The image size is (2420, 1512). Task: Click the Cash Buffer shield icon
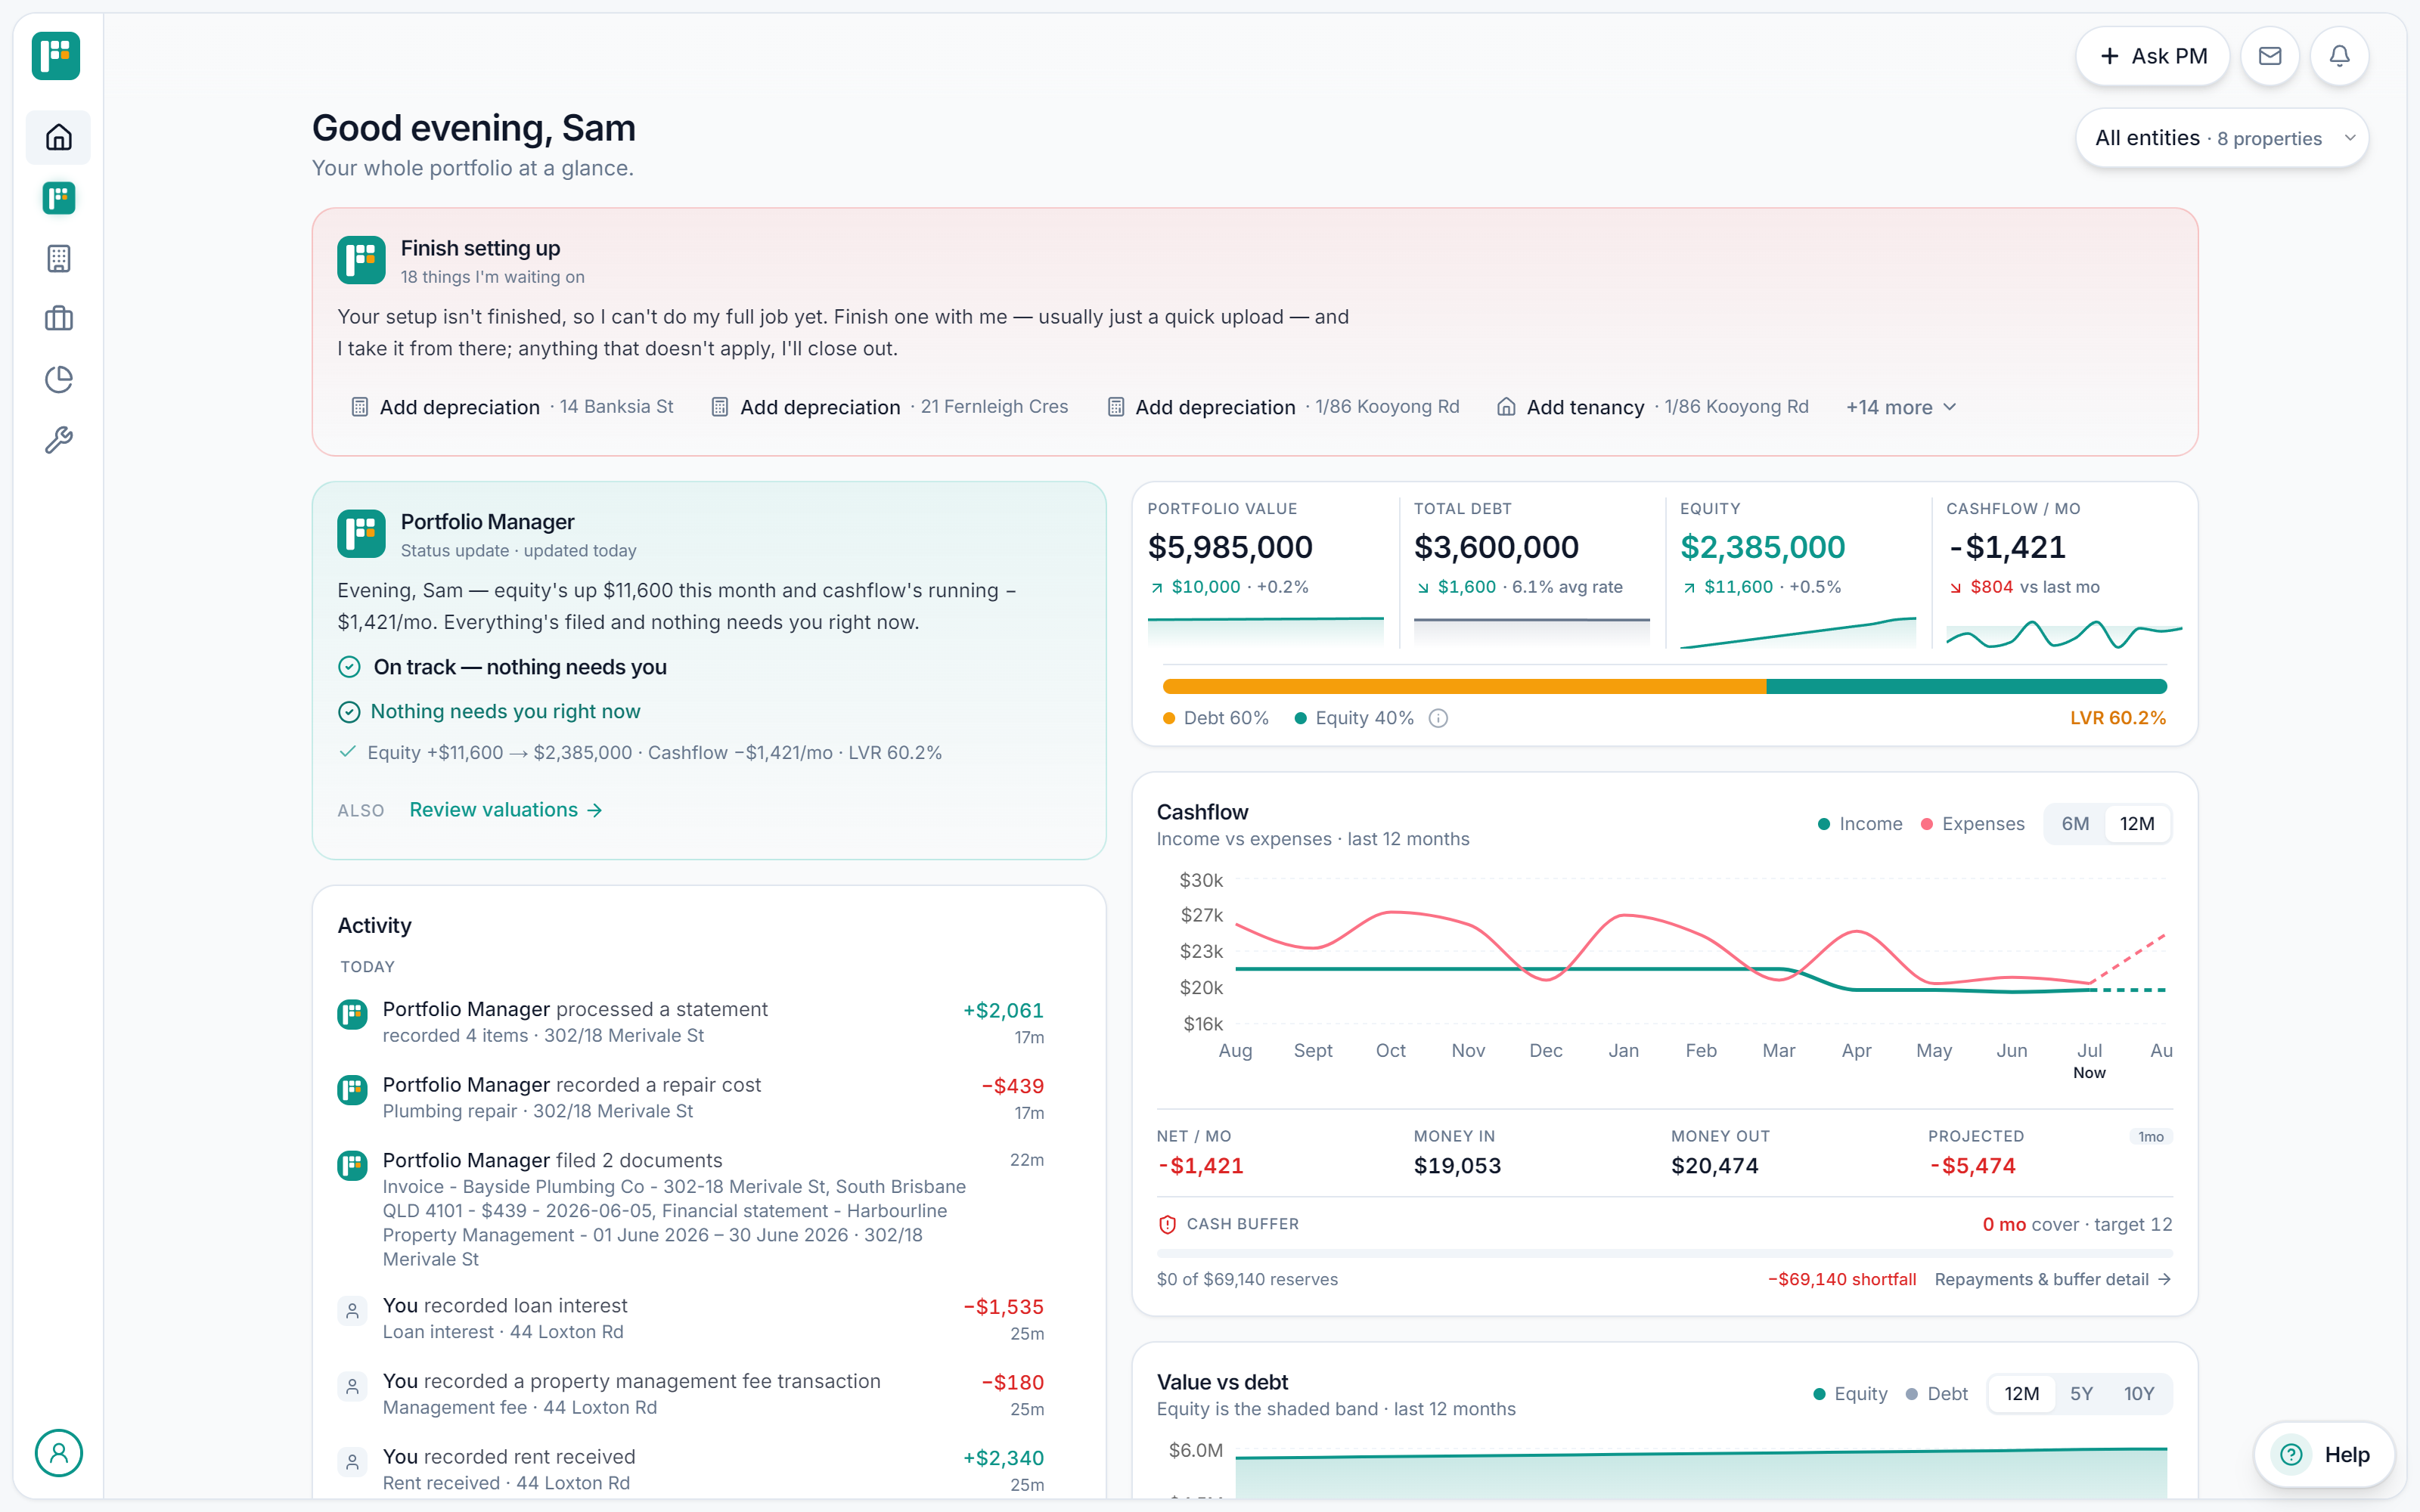point(1167,1224)
